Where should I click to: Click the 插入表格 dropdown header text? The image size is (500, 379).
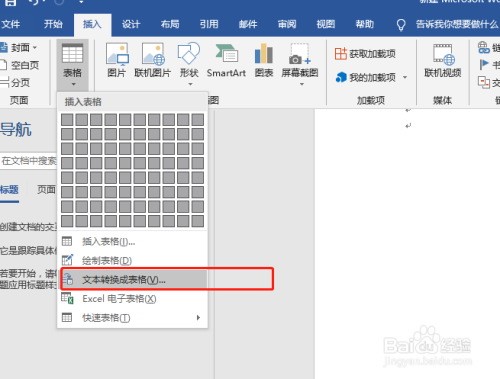point(83,102)
